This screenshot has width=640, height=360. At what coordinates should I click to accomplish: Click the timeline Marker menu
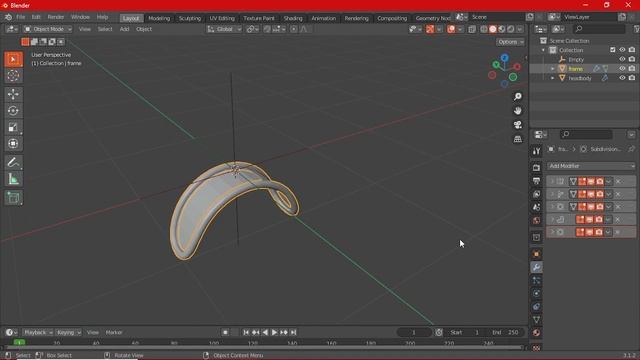114,333
